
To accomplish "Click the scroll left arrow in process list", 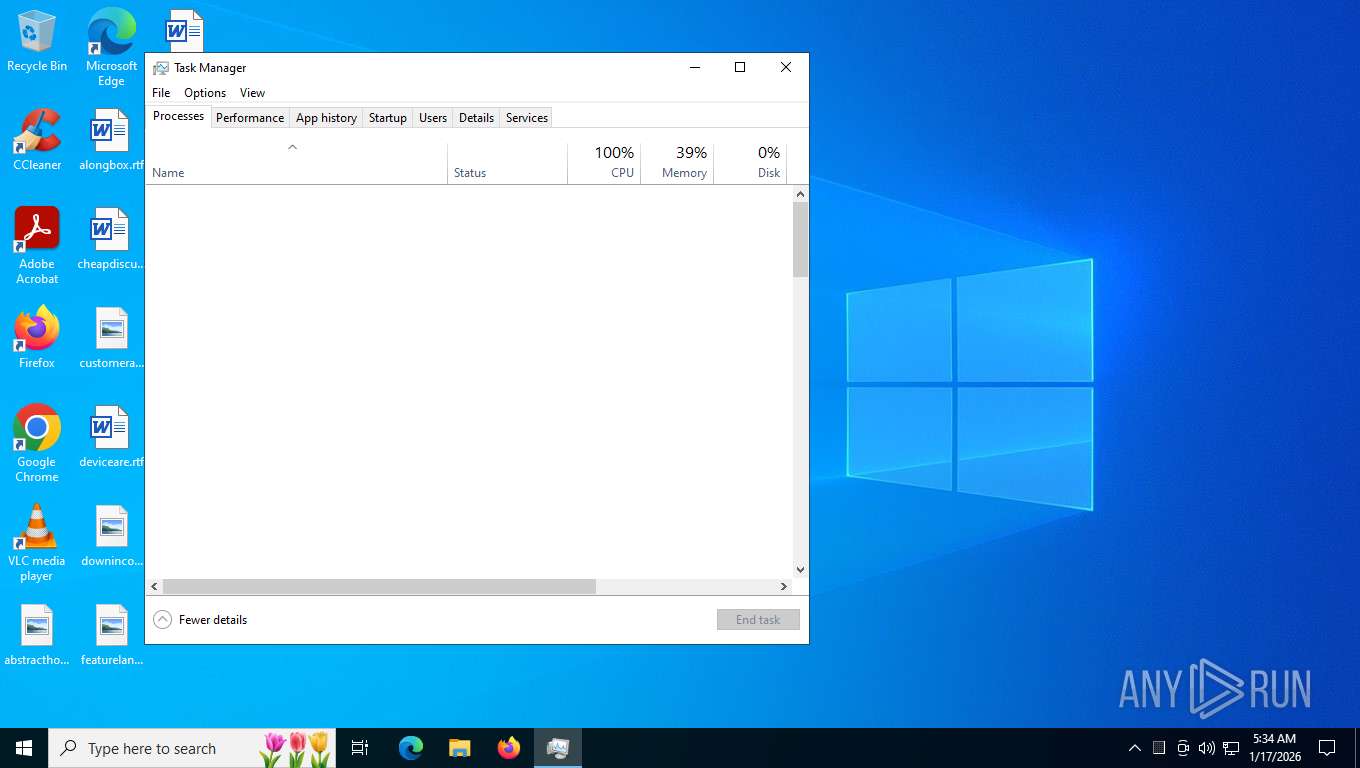I will click(x=154, y=587).
